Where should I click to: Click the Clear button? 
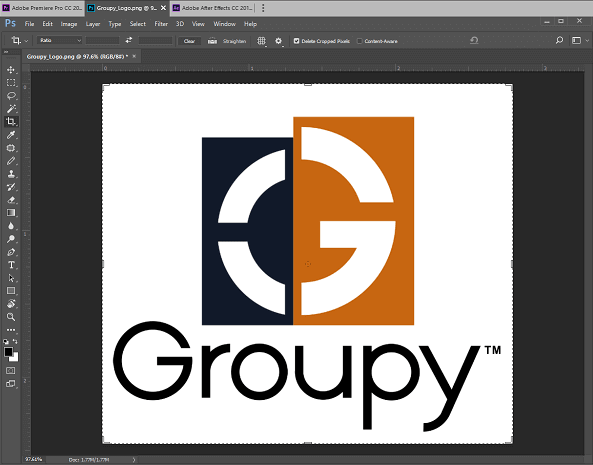[189, 41]
